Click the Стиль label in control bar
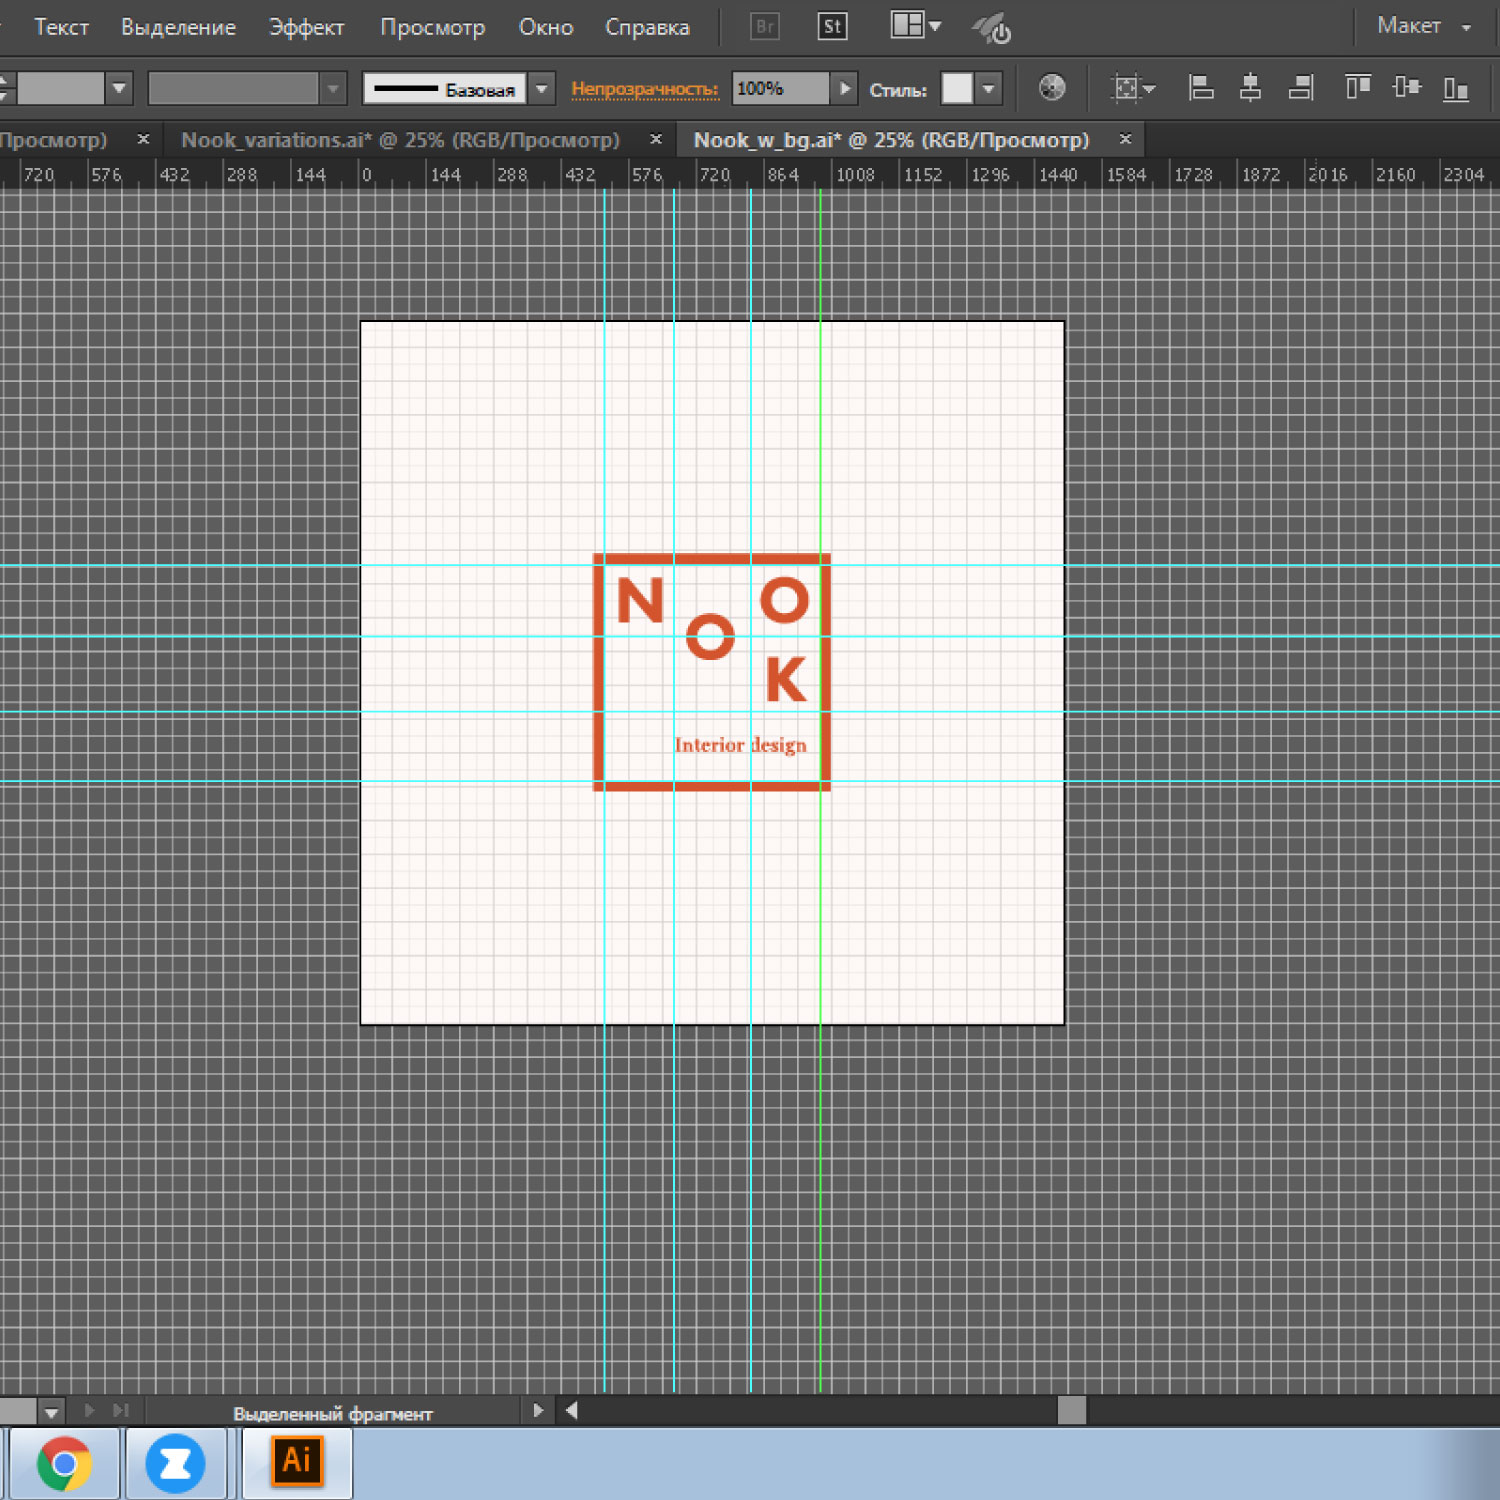Screen dimensions: 1500x1500 pyautogui.click(x=898, y=90)
